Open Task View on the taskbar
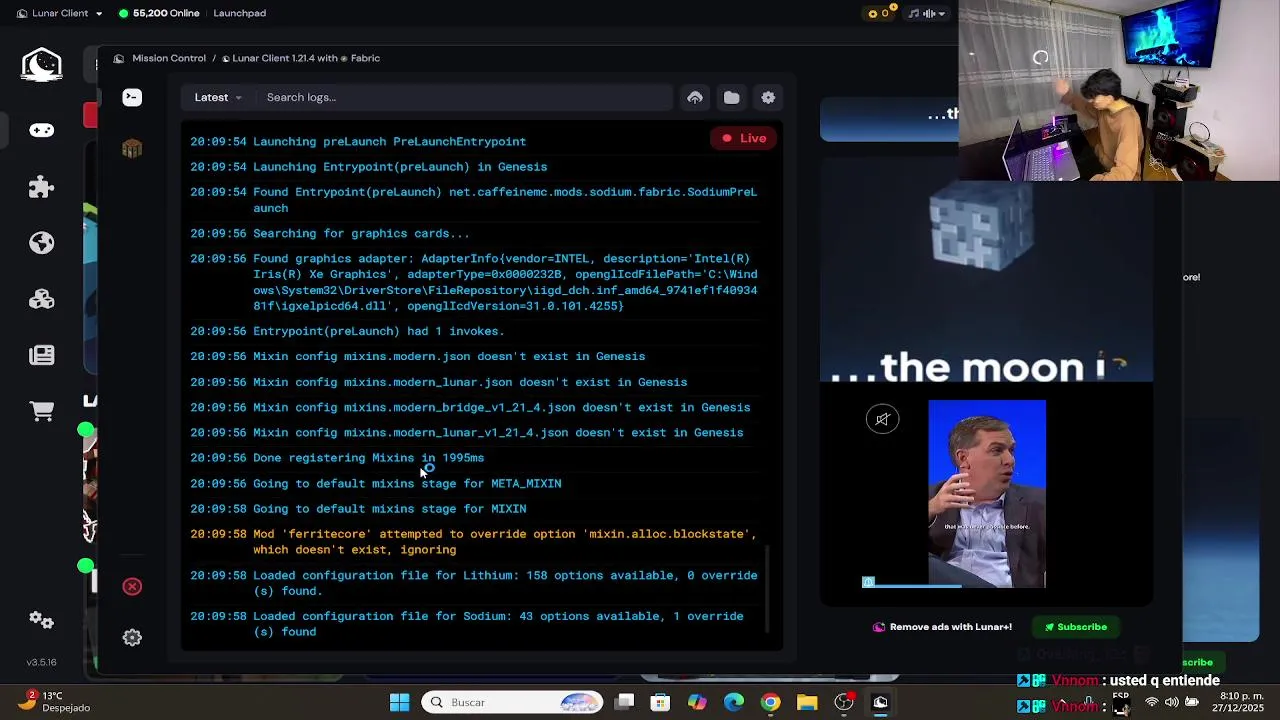Viewport: 1280px width, 720px height. pyautogui.click(x=624, y=702)
